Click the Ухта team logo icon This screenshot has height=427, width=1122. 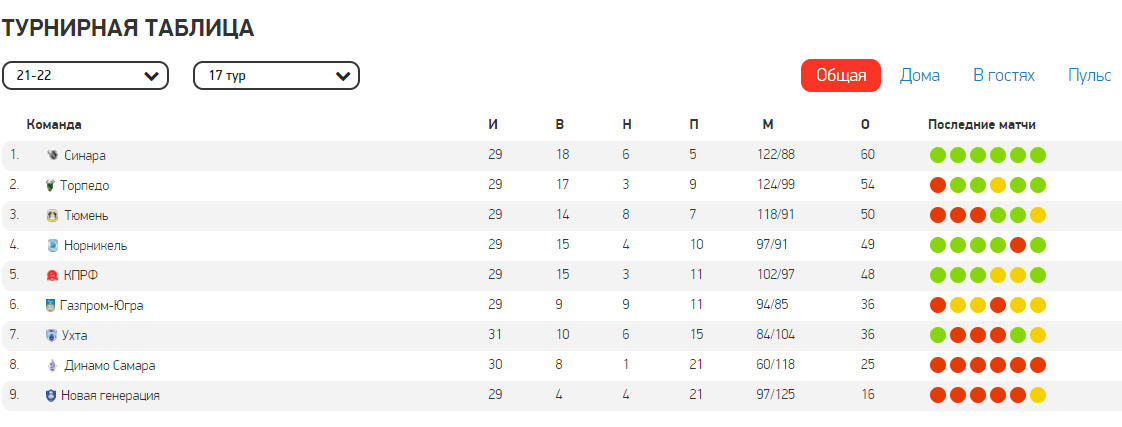(x=51, y=335)
